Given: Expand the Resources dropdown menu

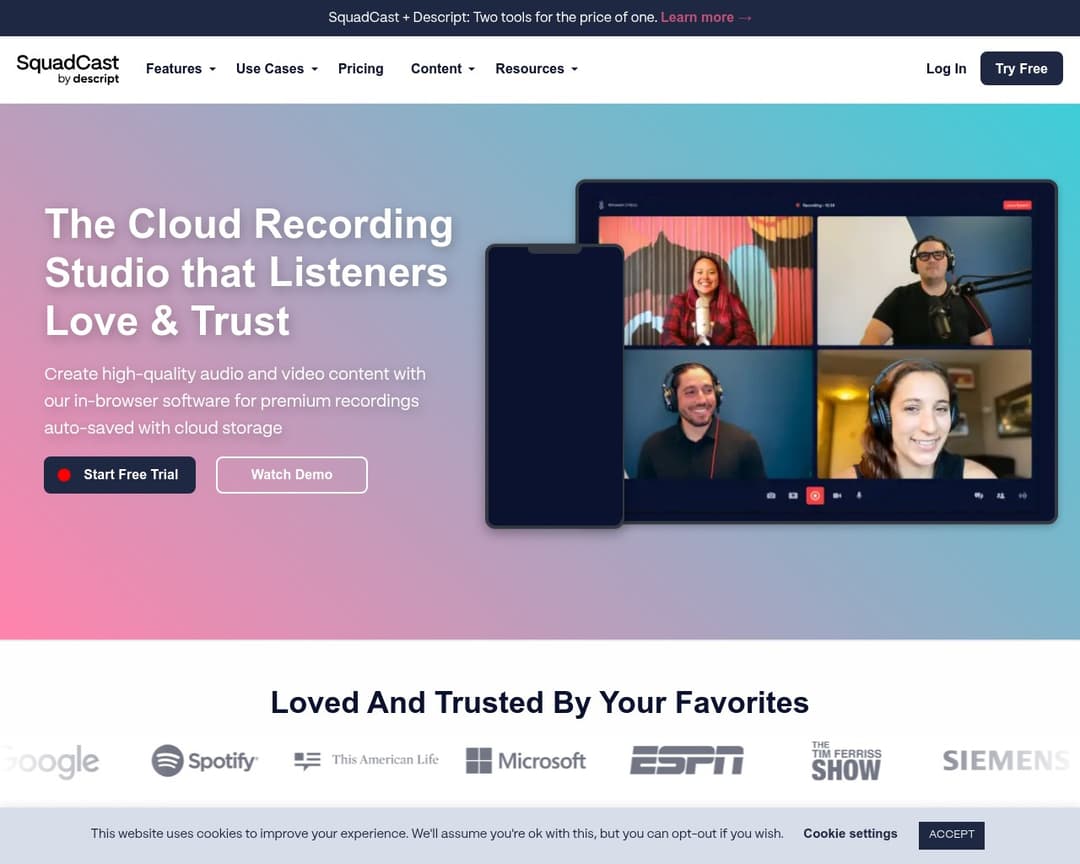Looking at the screenshot, I should [x=536, y=69].
